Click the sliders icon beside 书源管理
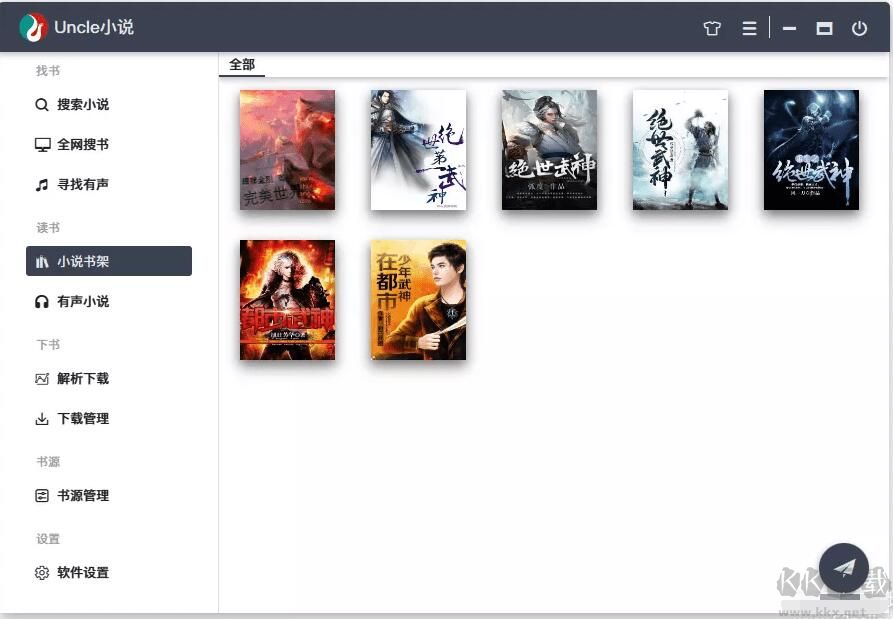Image resolution: width=893 pixels, height=619 pixels. (42, 495)
